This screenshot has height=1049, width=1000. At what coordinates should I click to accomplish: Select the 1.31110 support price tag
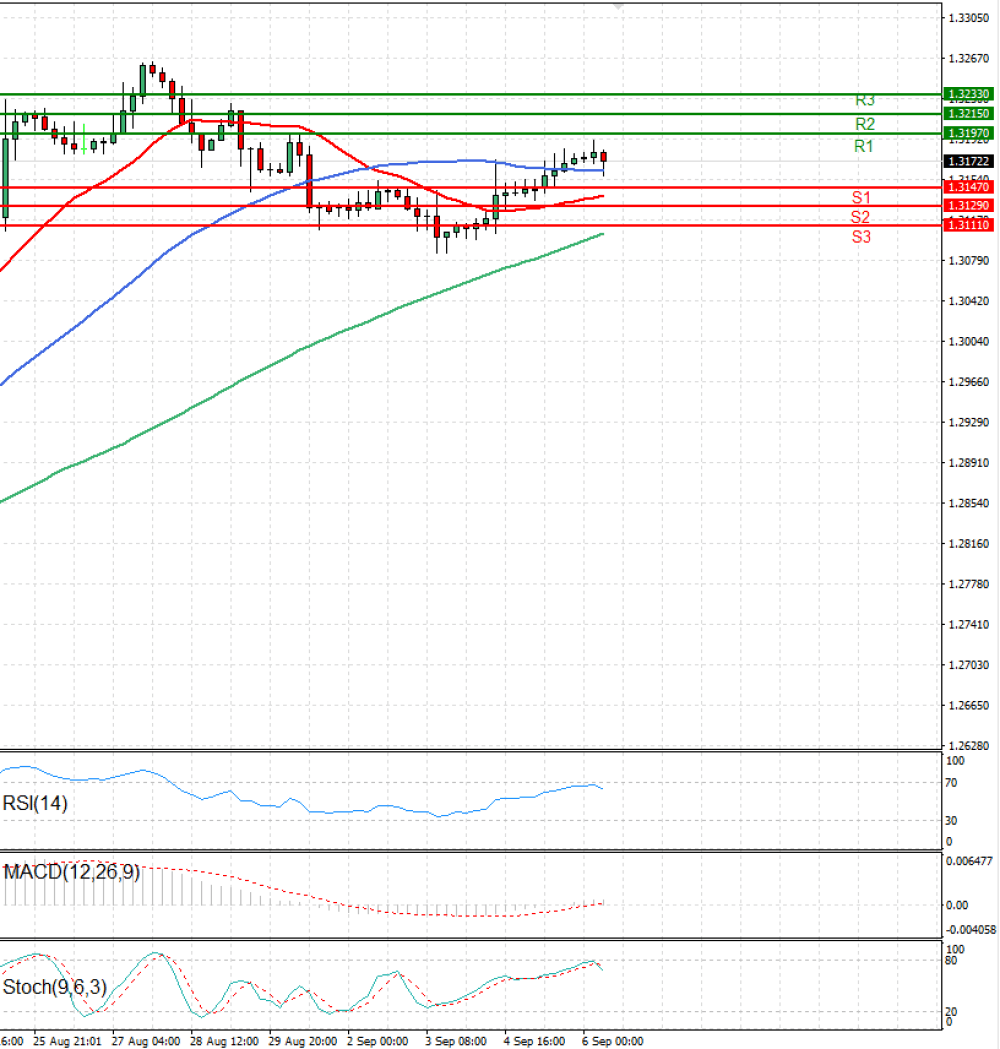(x=969, y=225)
